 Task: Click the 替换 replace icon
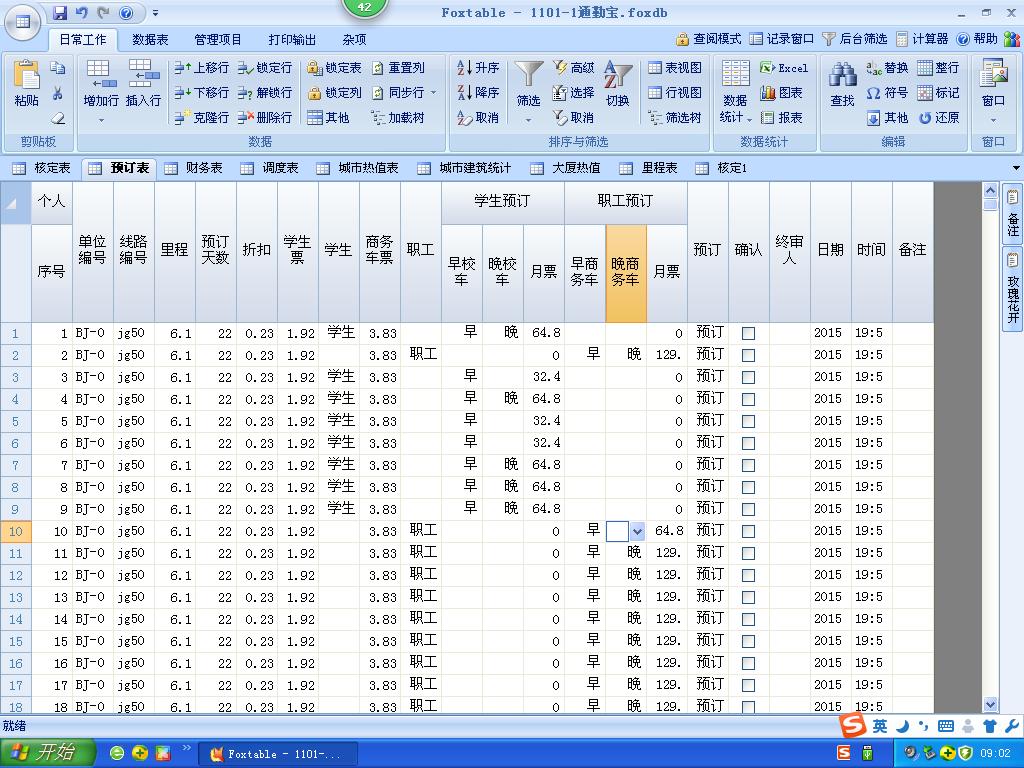874,68
